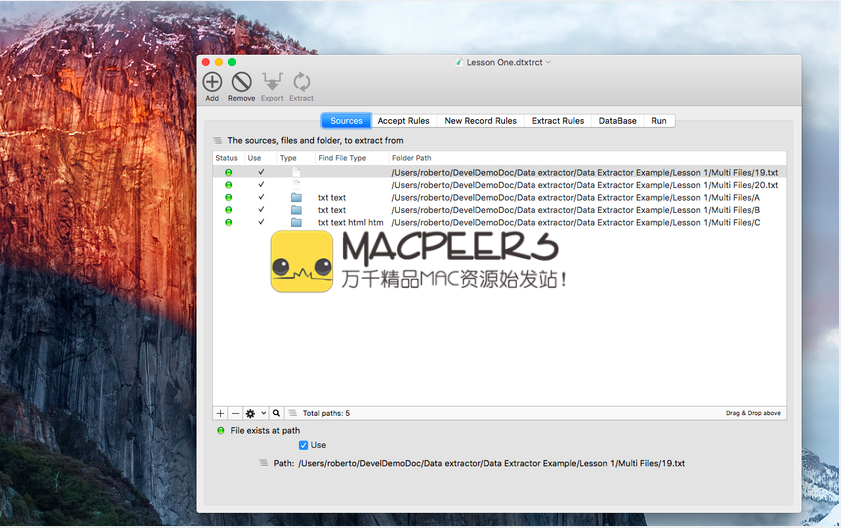This screenshot has width=841, height=528.
Task: Click the Remove toolbar icon
Action: [241, 83]
